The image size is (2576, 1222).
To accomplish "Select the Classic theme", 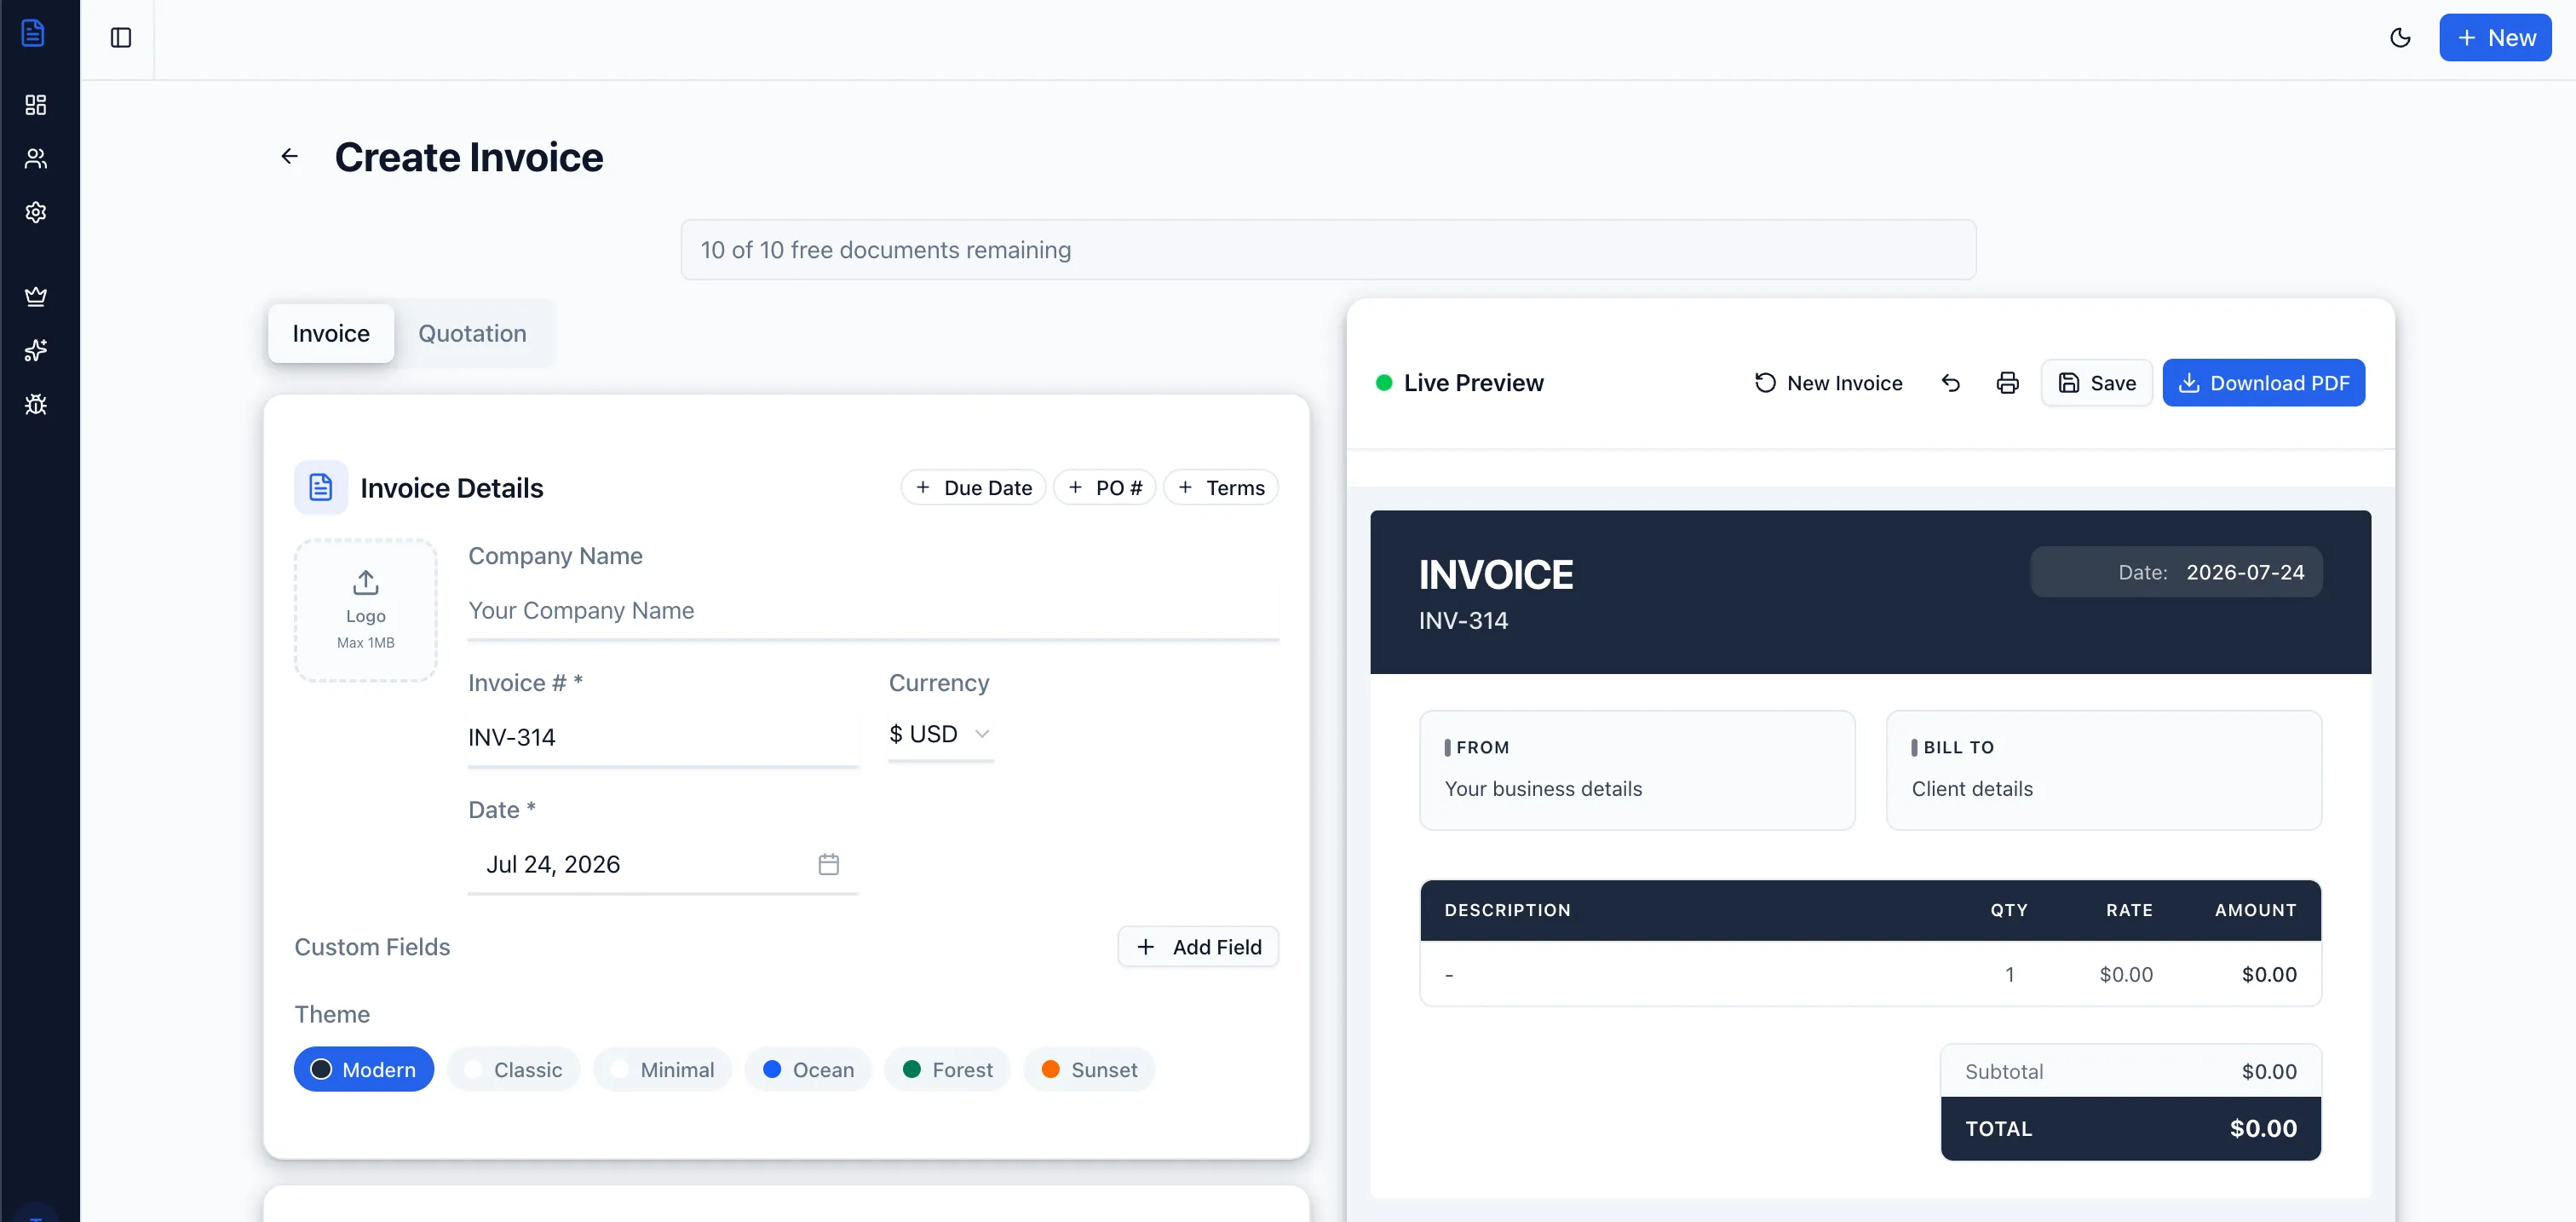I will tap(514, 1070).
